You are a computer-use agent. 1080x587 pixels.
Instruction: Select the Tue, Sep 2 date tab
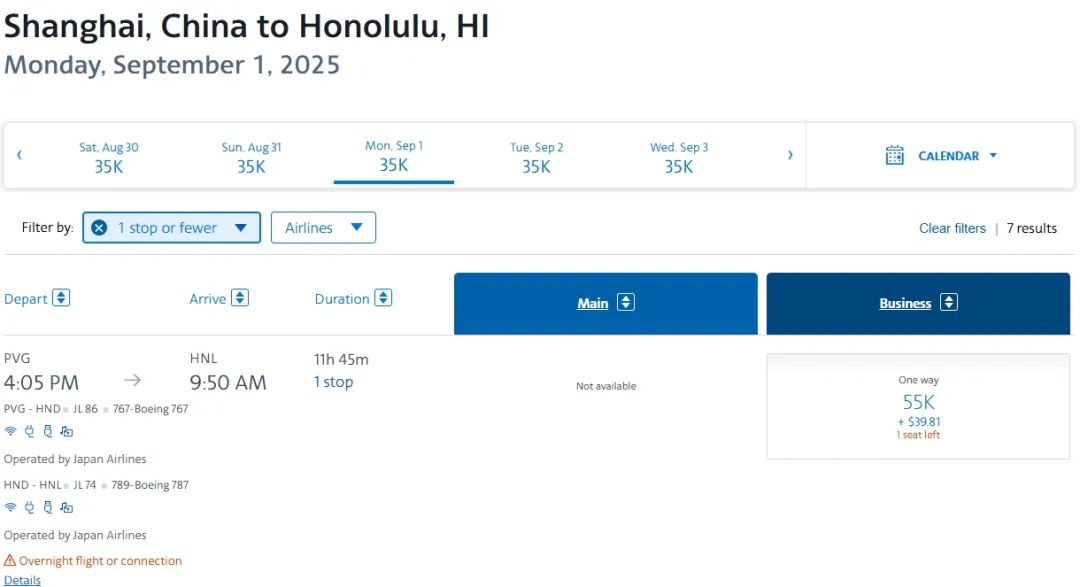click(x=537, y=157)
